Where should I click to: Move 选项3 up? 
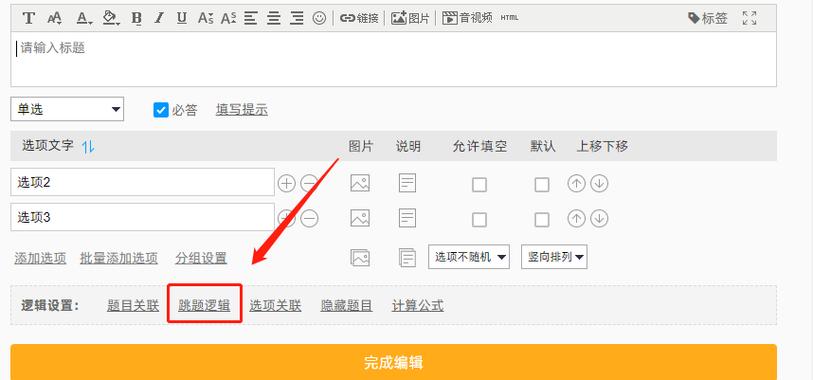pos(576,219)
